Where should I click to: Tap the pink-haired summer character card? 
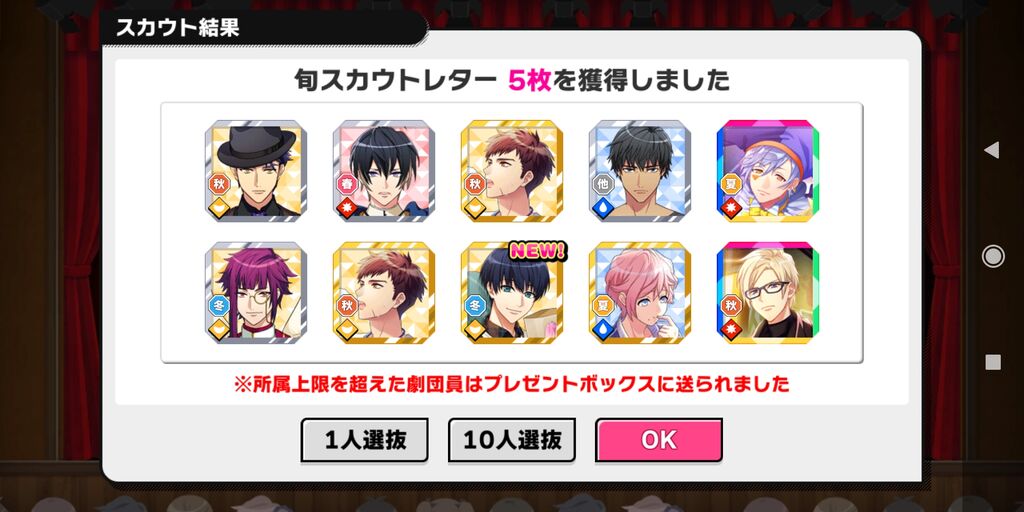coord(640,293)
